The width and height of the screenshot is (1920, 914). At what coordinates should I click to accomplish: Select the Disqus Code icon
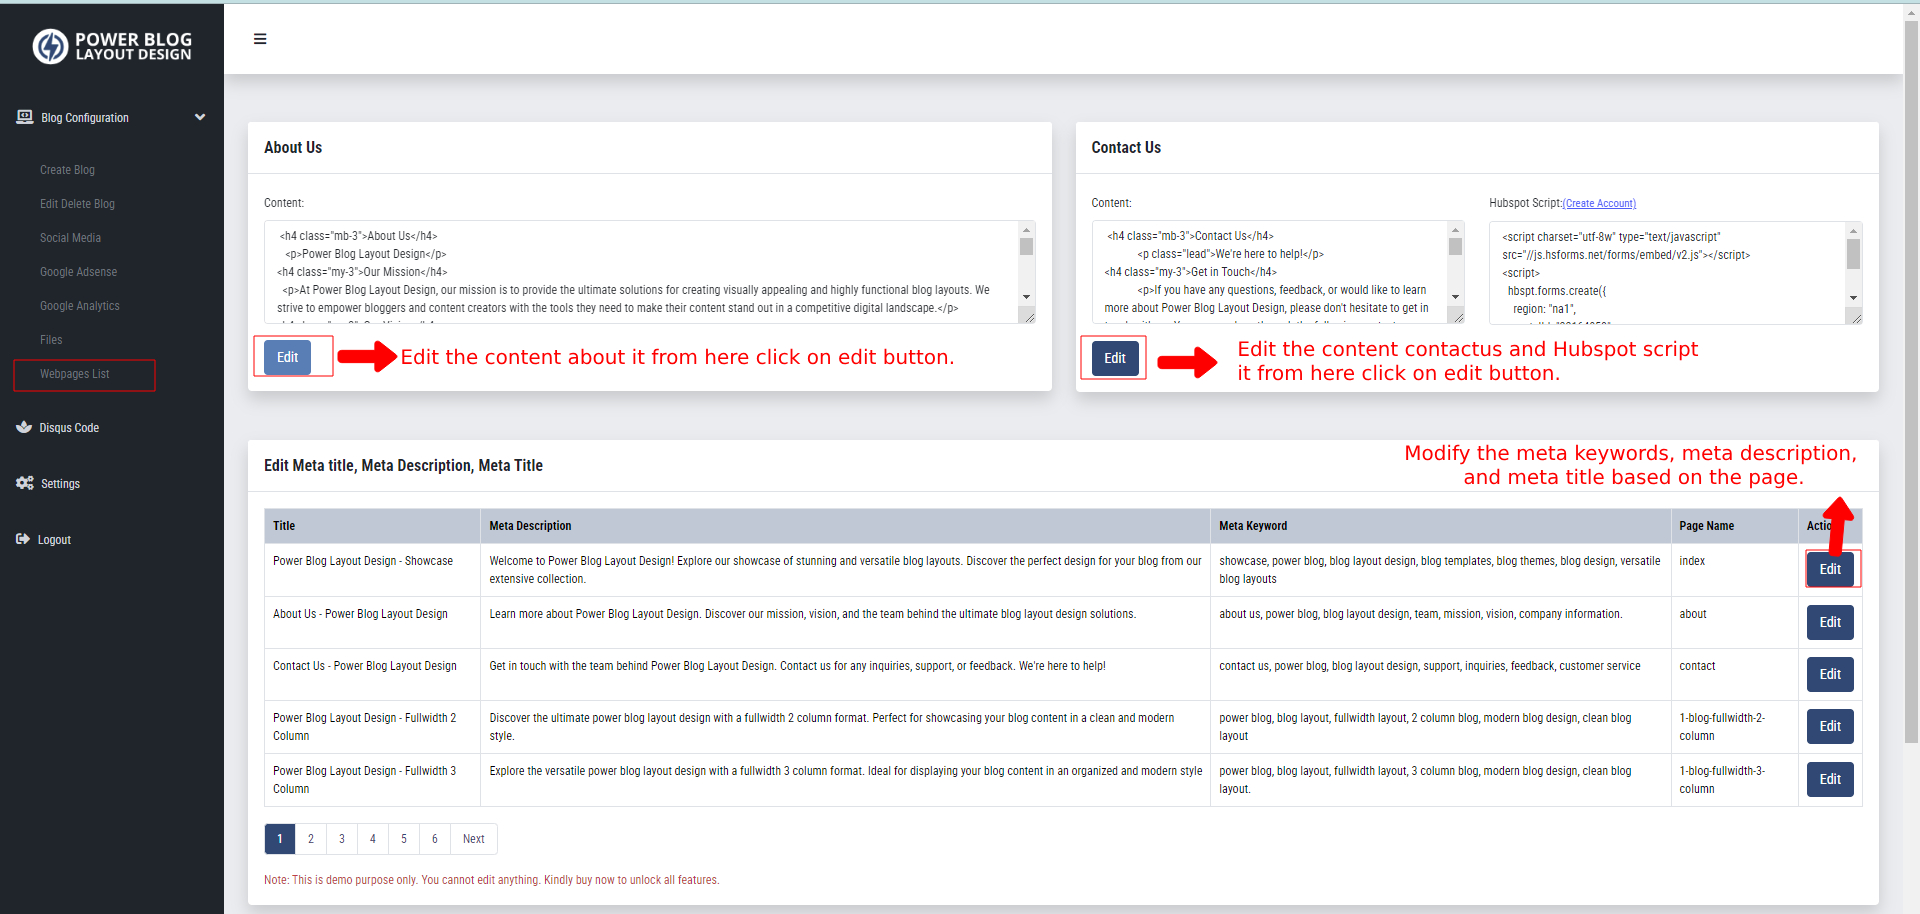(23, 427)
